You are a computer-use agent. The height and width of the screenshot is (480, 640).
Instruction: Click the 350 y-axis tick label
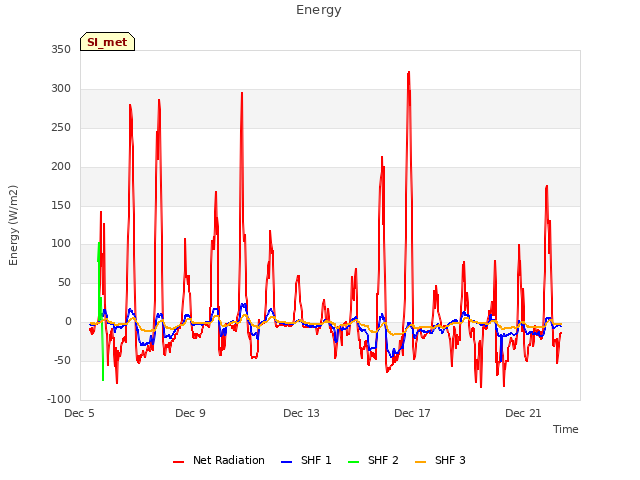pos(61,50)
